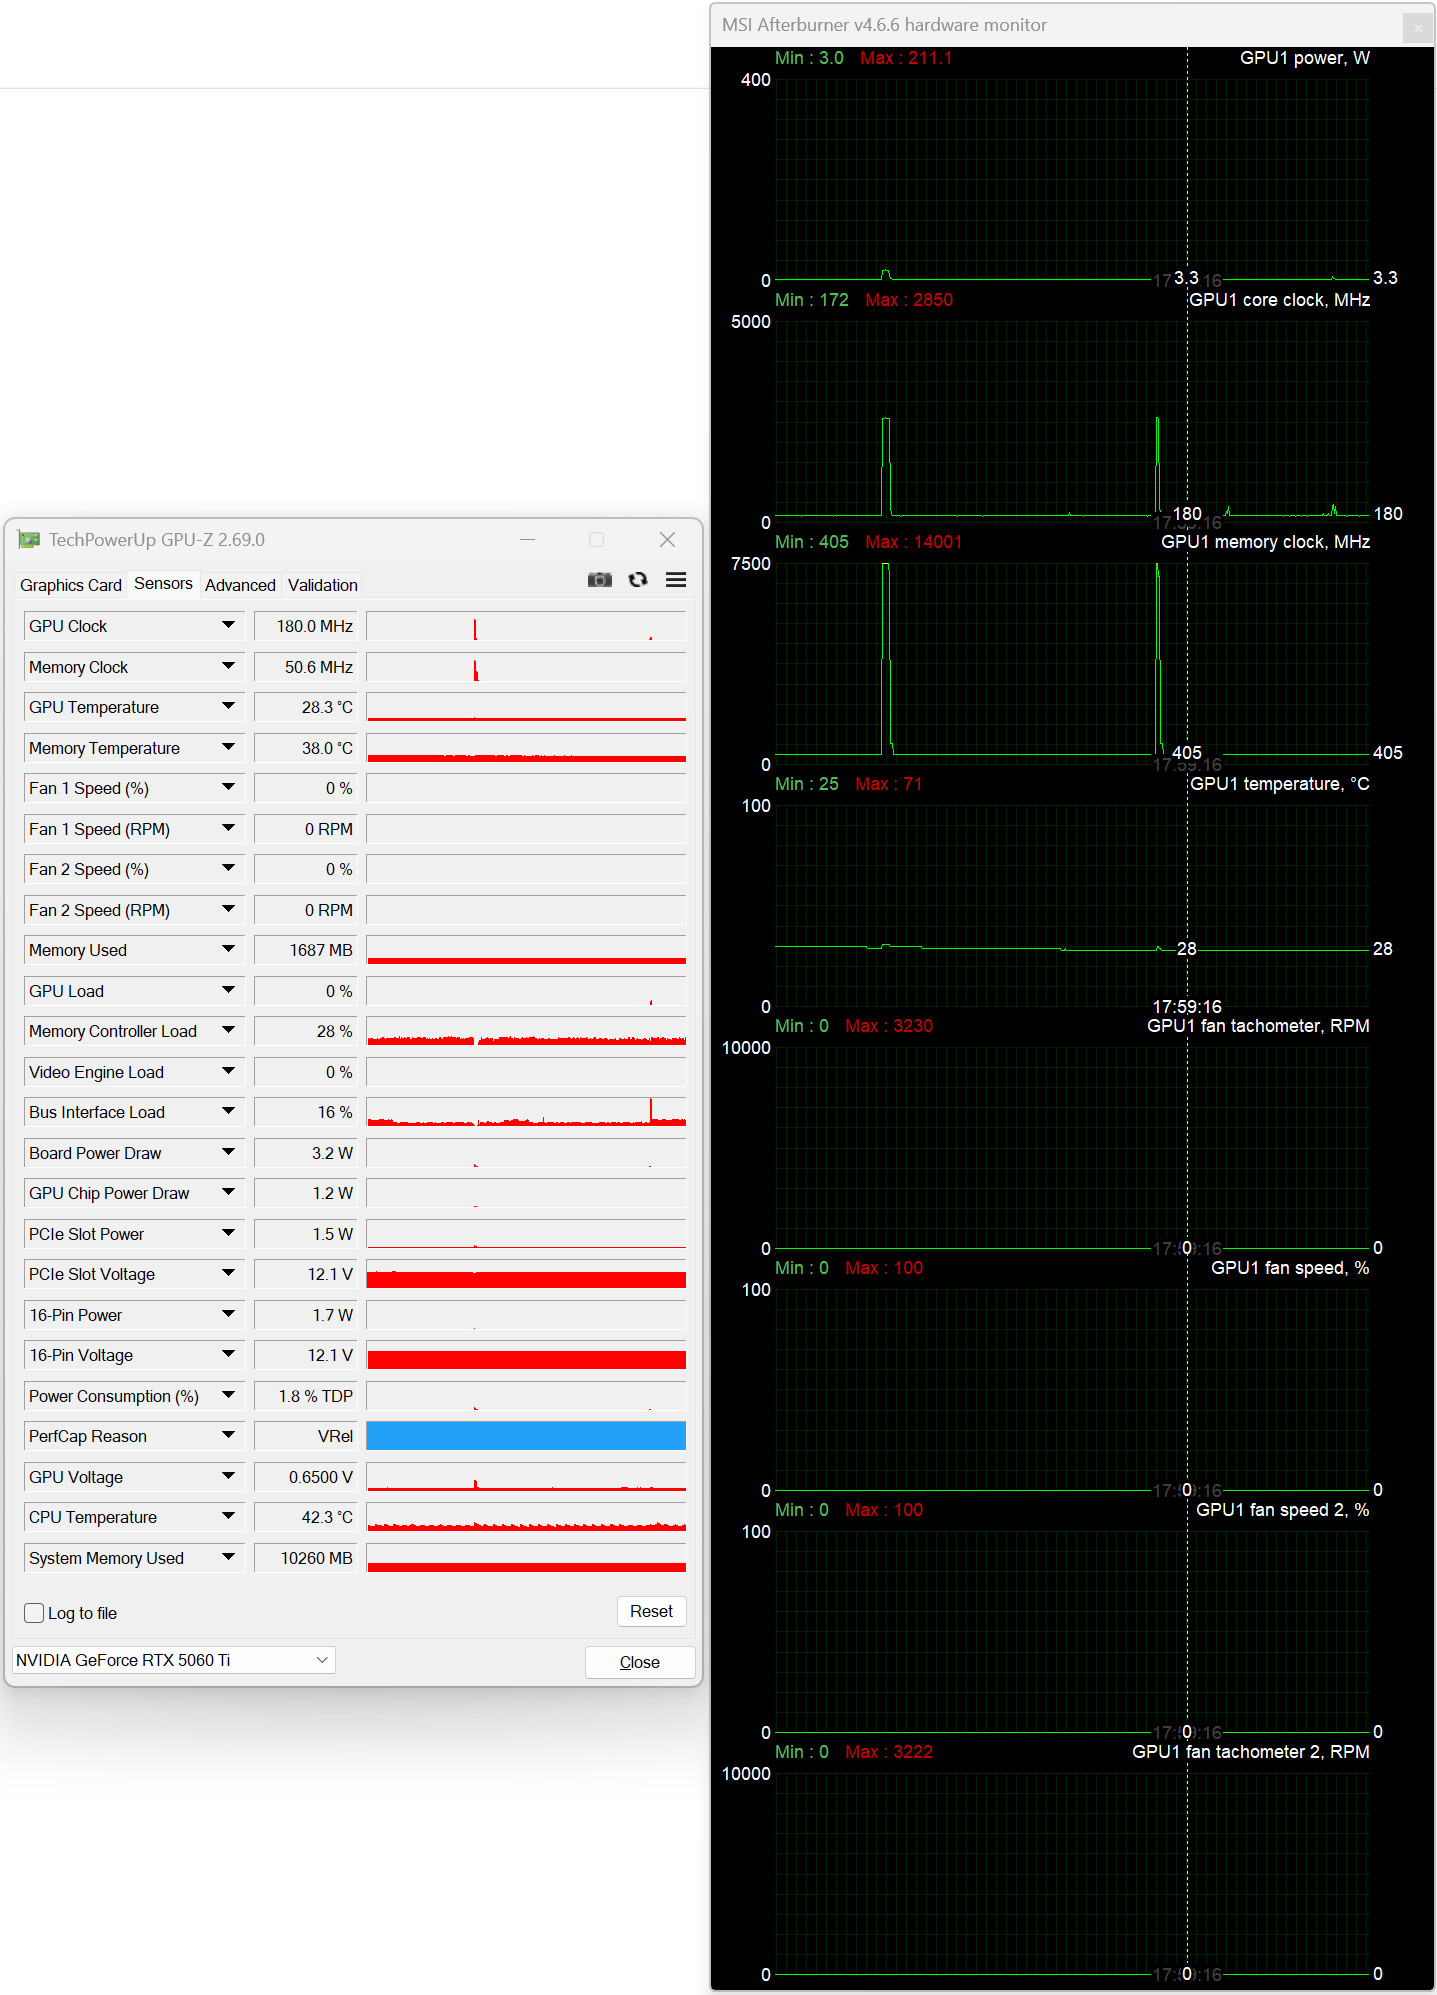1437x1995 pixels.
Task: Open the Validation tab
Action: [x=322, y=585]
